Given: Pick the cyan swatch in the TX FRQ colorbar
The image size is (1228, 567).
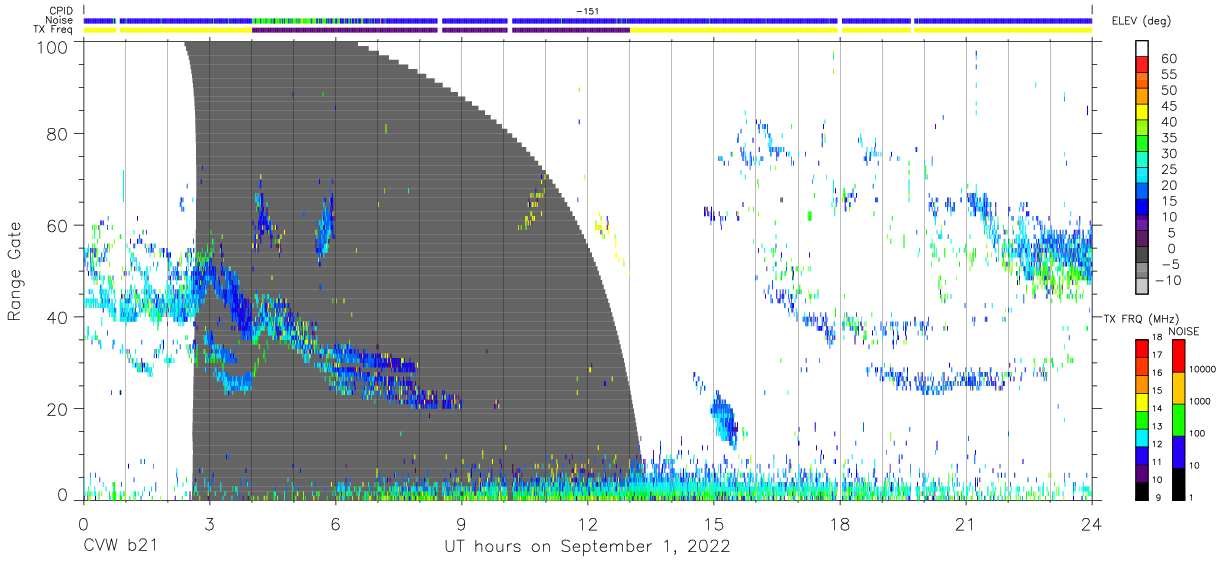Looking at the screenshot, I should tap(1142, 437).
